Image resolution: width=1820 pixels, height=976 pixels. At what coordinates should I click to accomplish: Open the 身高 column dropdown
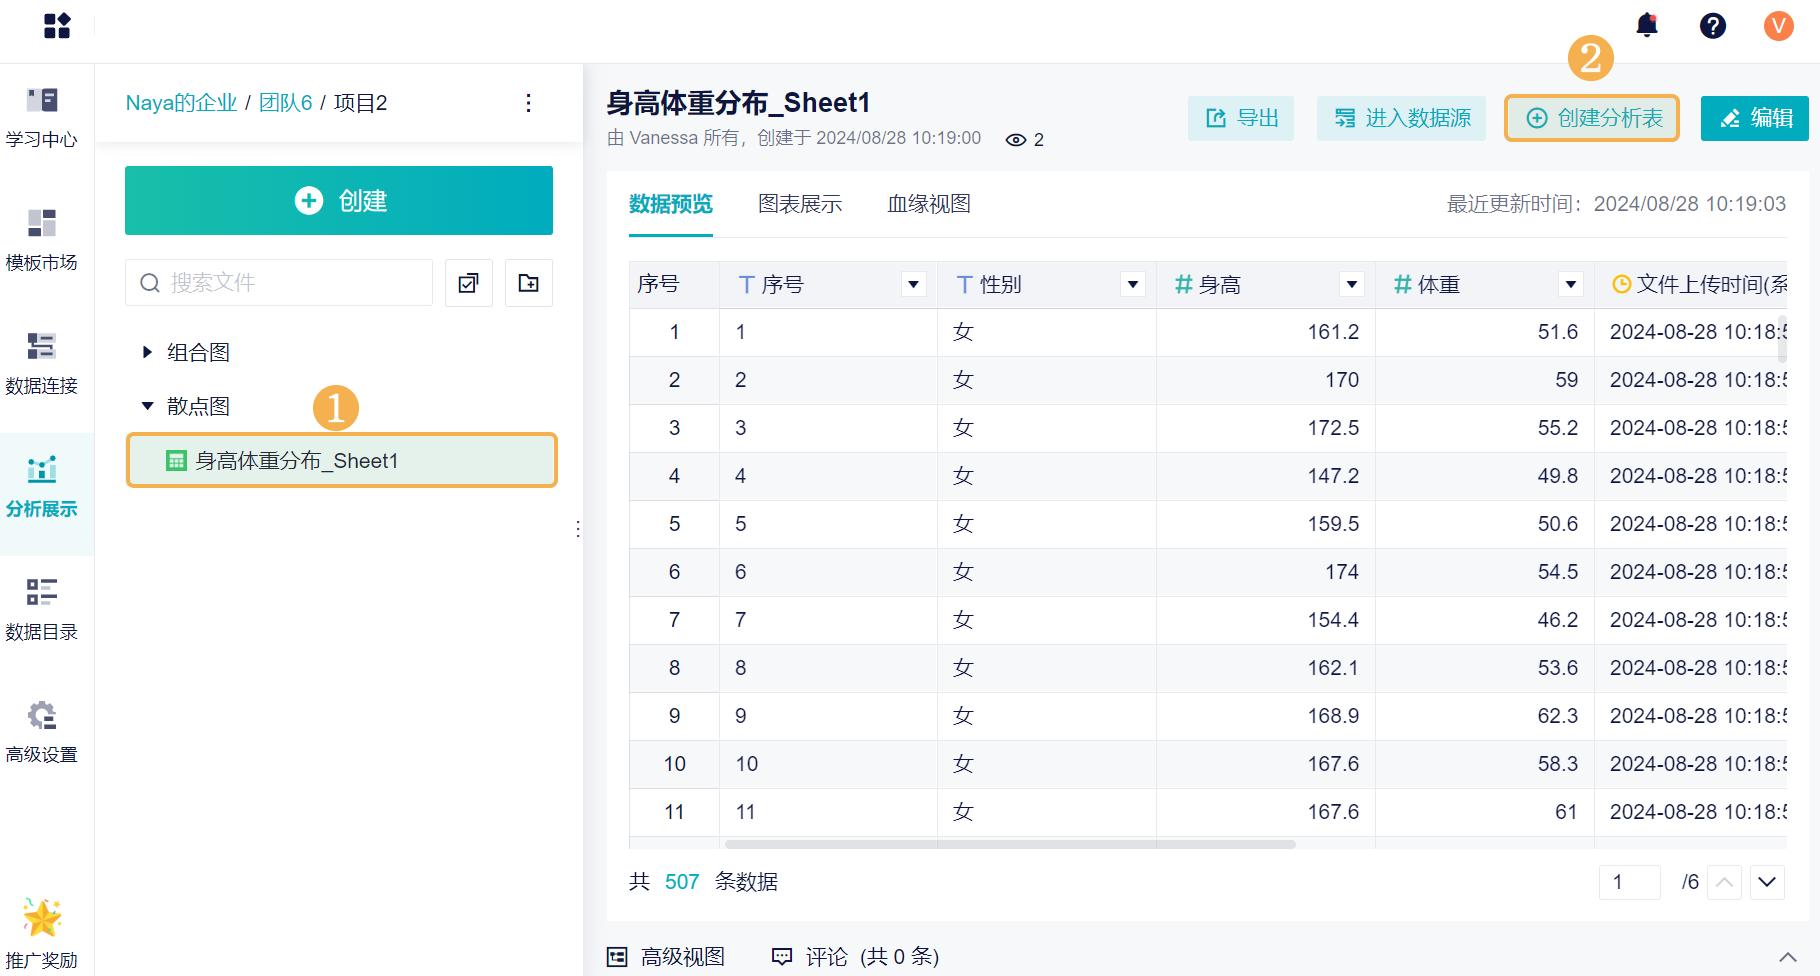(1351, 285)
